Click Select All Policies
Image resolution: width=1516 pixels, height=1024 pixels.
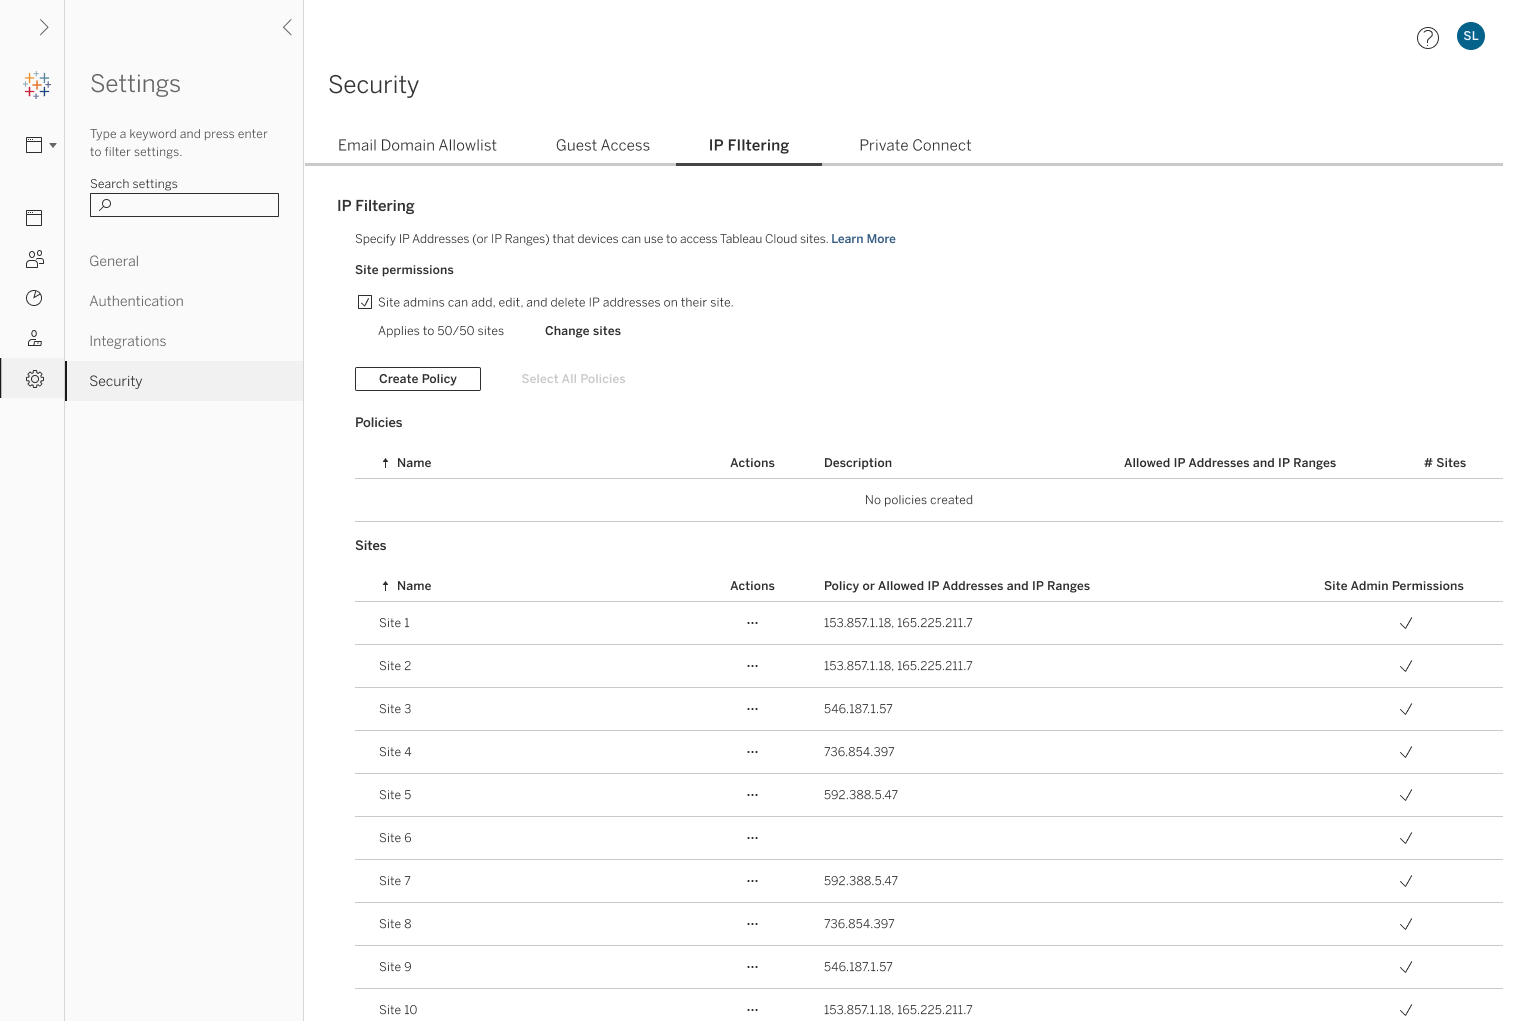pyautogui.click(x=573, y=379)
